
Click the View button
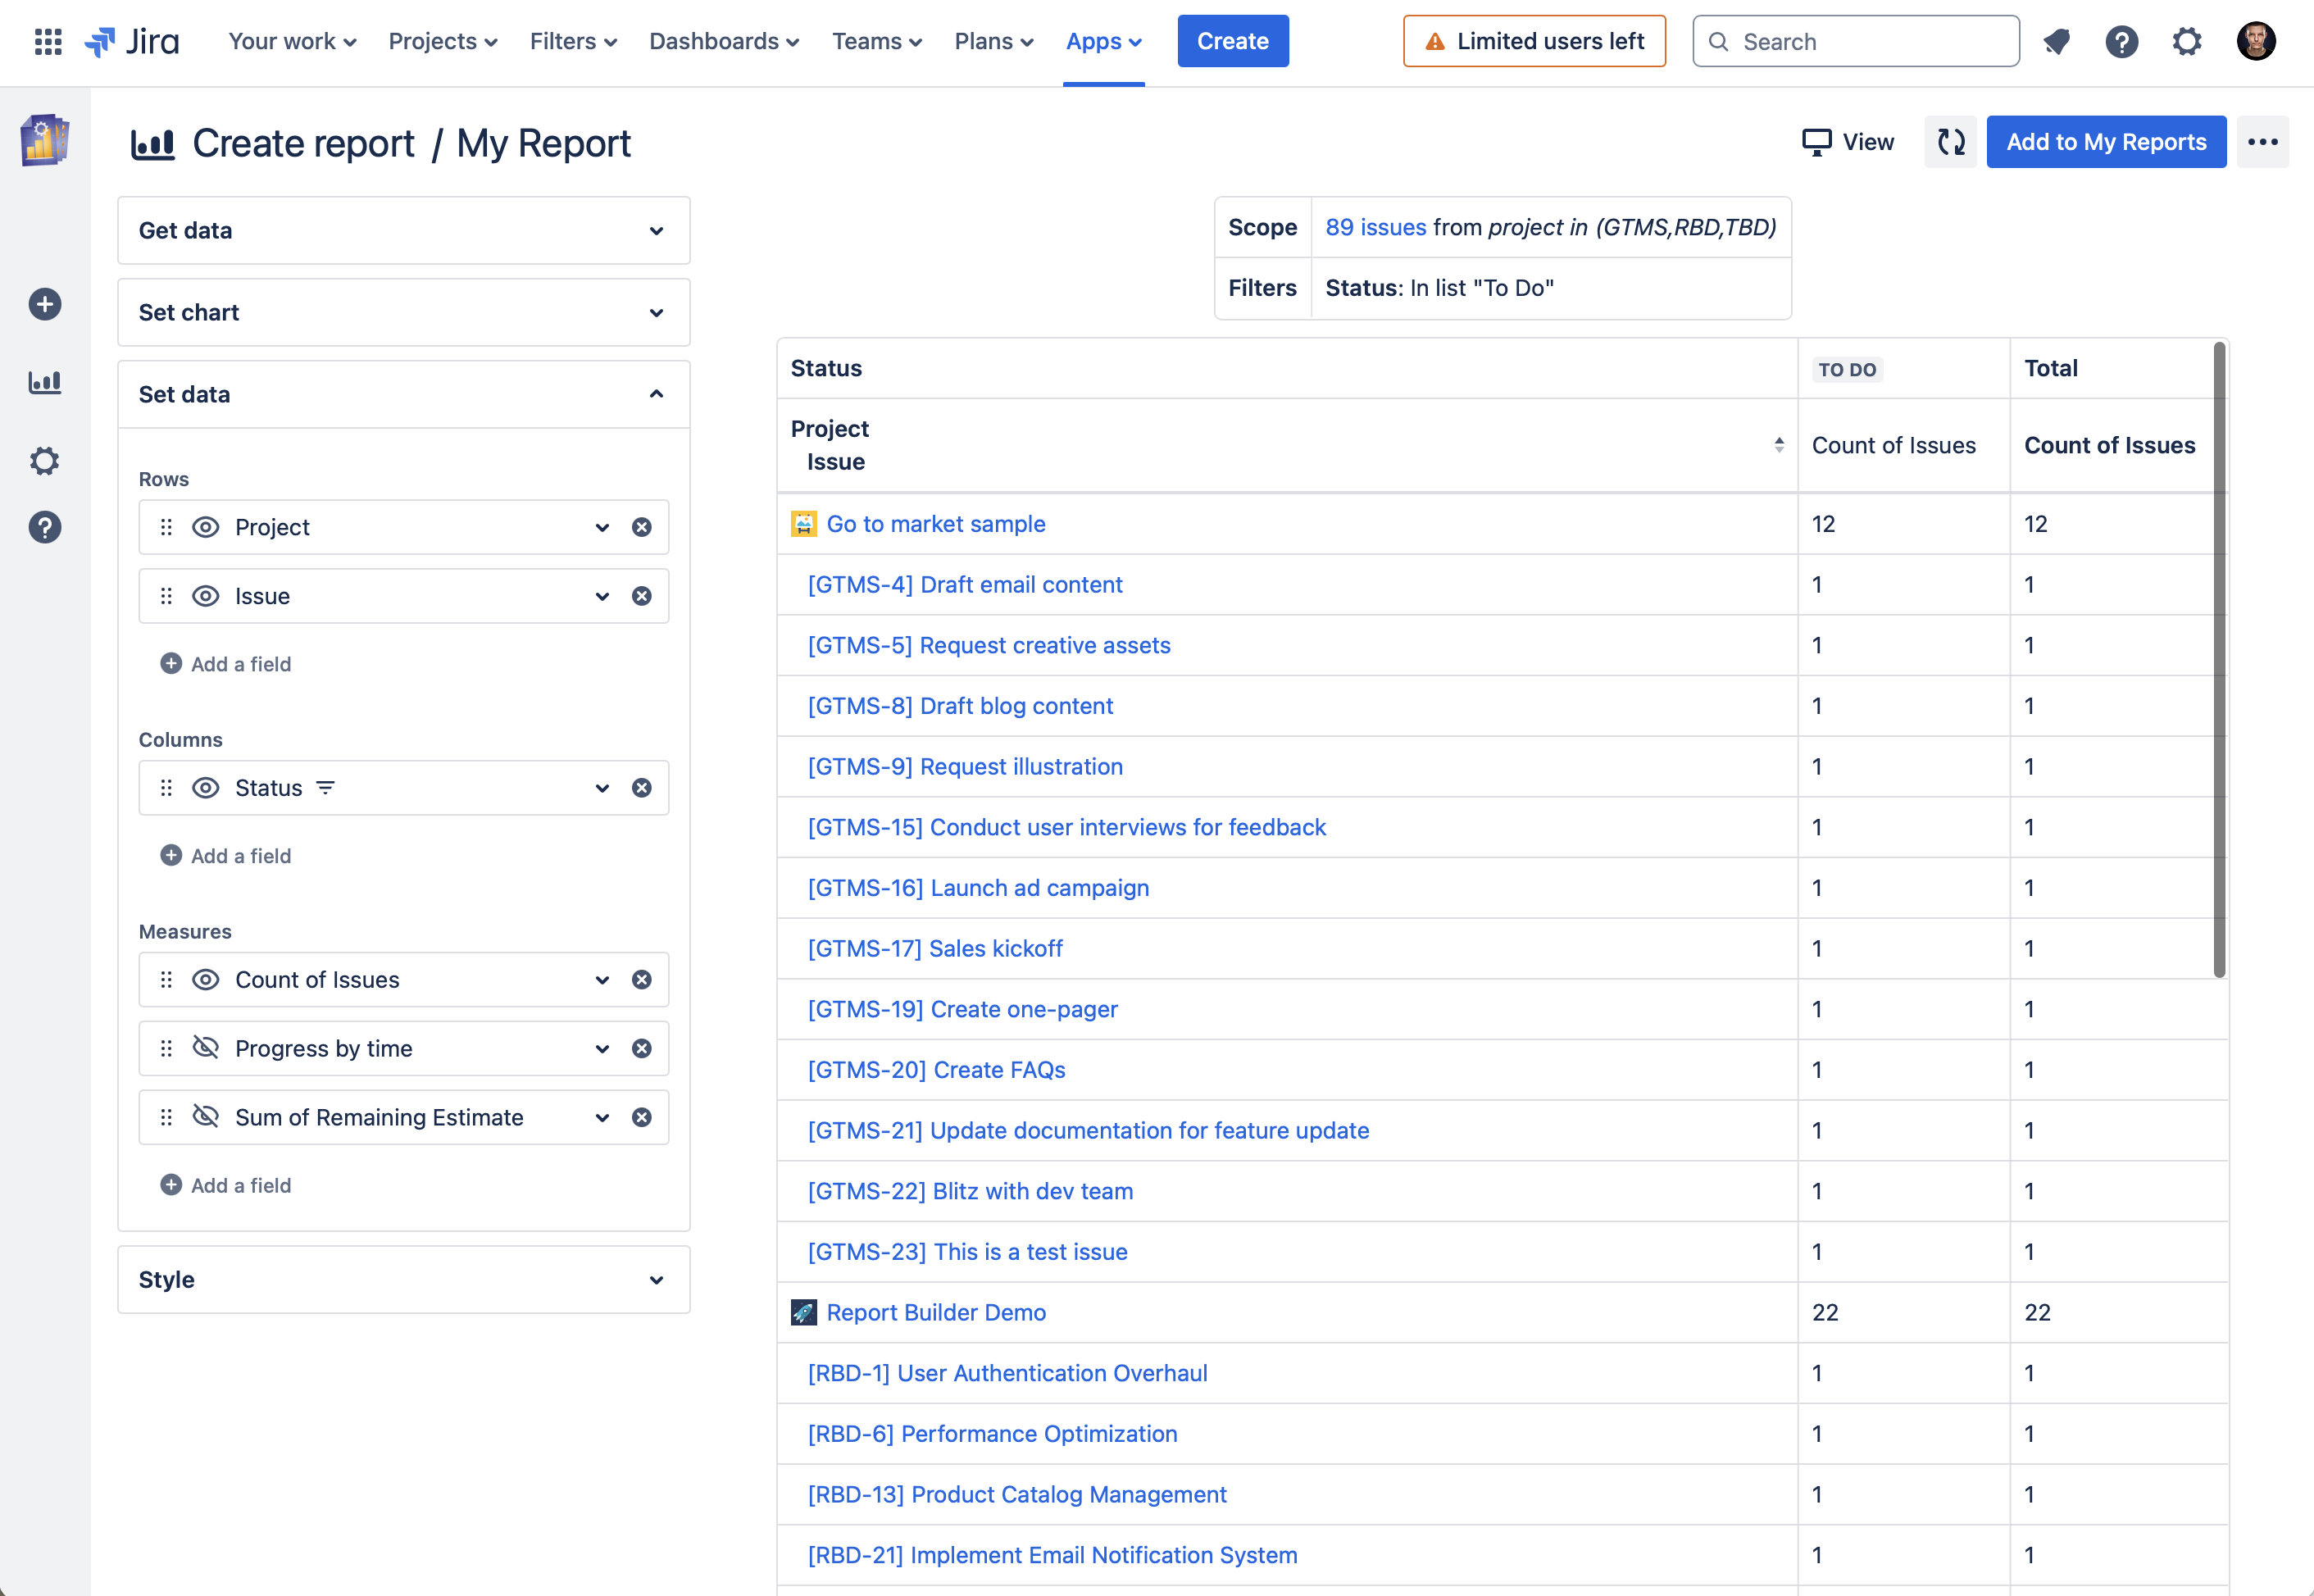click(1848, 142)
